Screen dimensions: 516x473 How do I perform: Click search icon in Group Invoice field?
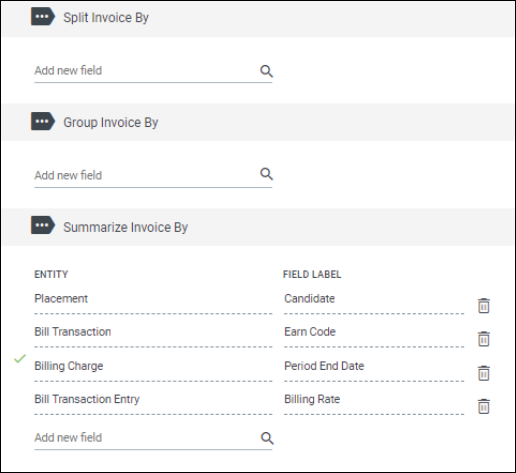click(266, 174)
